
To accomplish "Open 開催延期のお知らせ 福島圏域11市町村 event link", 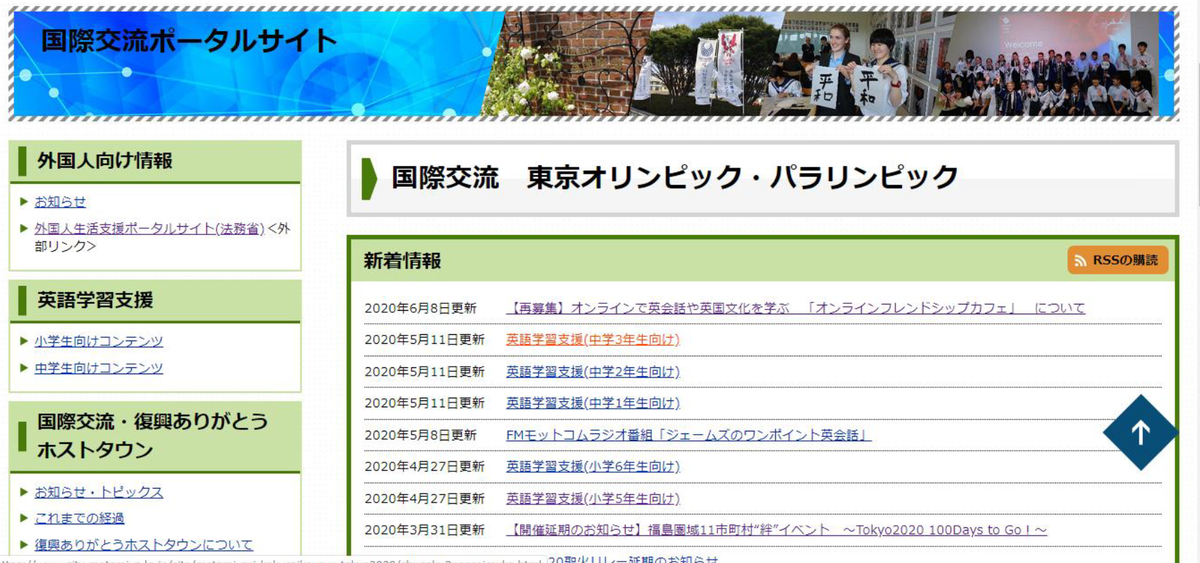I will (x=776, y=530).
